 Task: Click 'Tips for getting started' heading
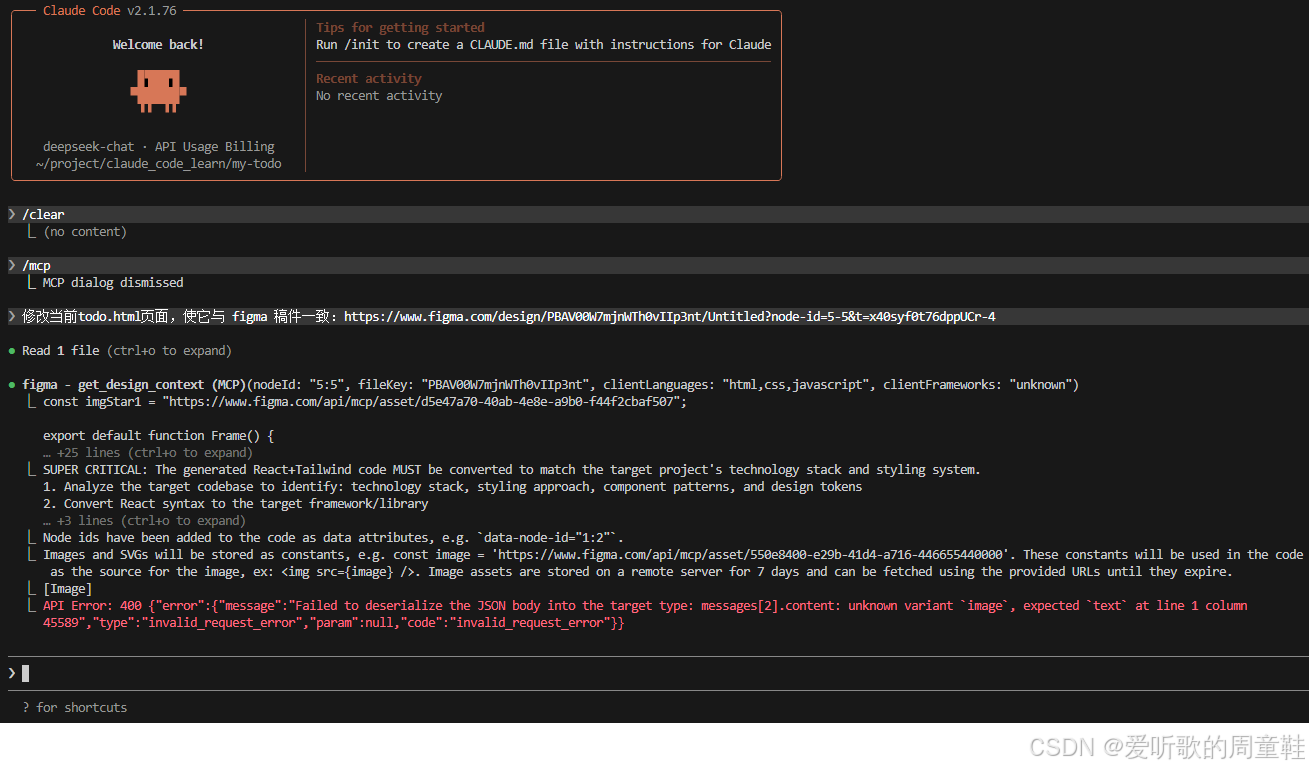tap(400, 28)
